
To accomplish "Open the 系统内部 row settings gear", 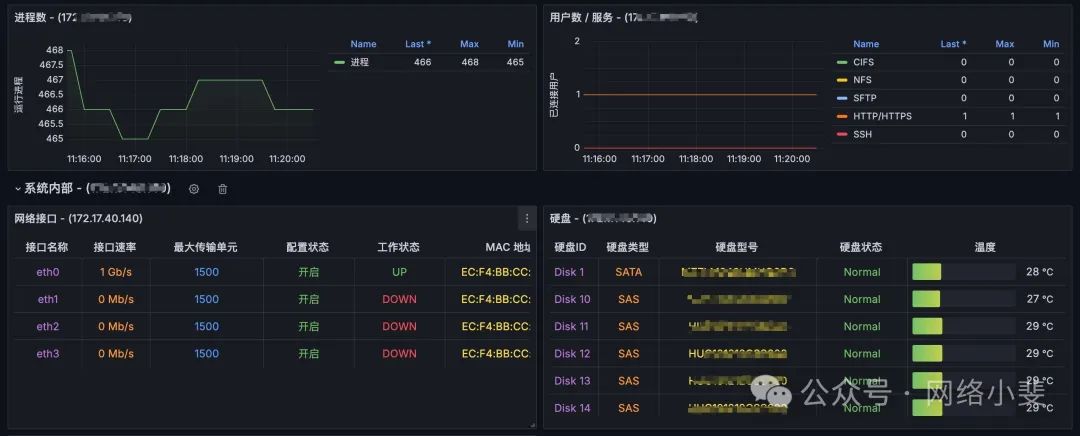I will pos(194,189).
